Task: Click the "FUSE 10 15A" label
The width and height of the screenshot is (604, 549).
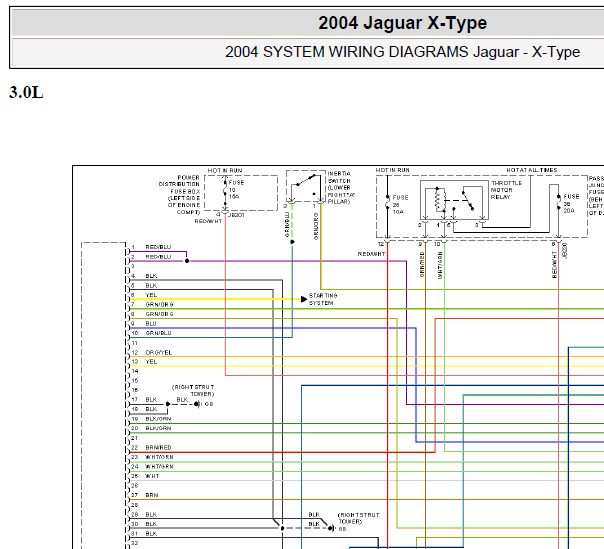Action: (x=236, y=190)
